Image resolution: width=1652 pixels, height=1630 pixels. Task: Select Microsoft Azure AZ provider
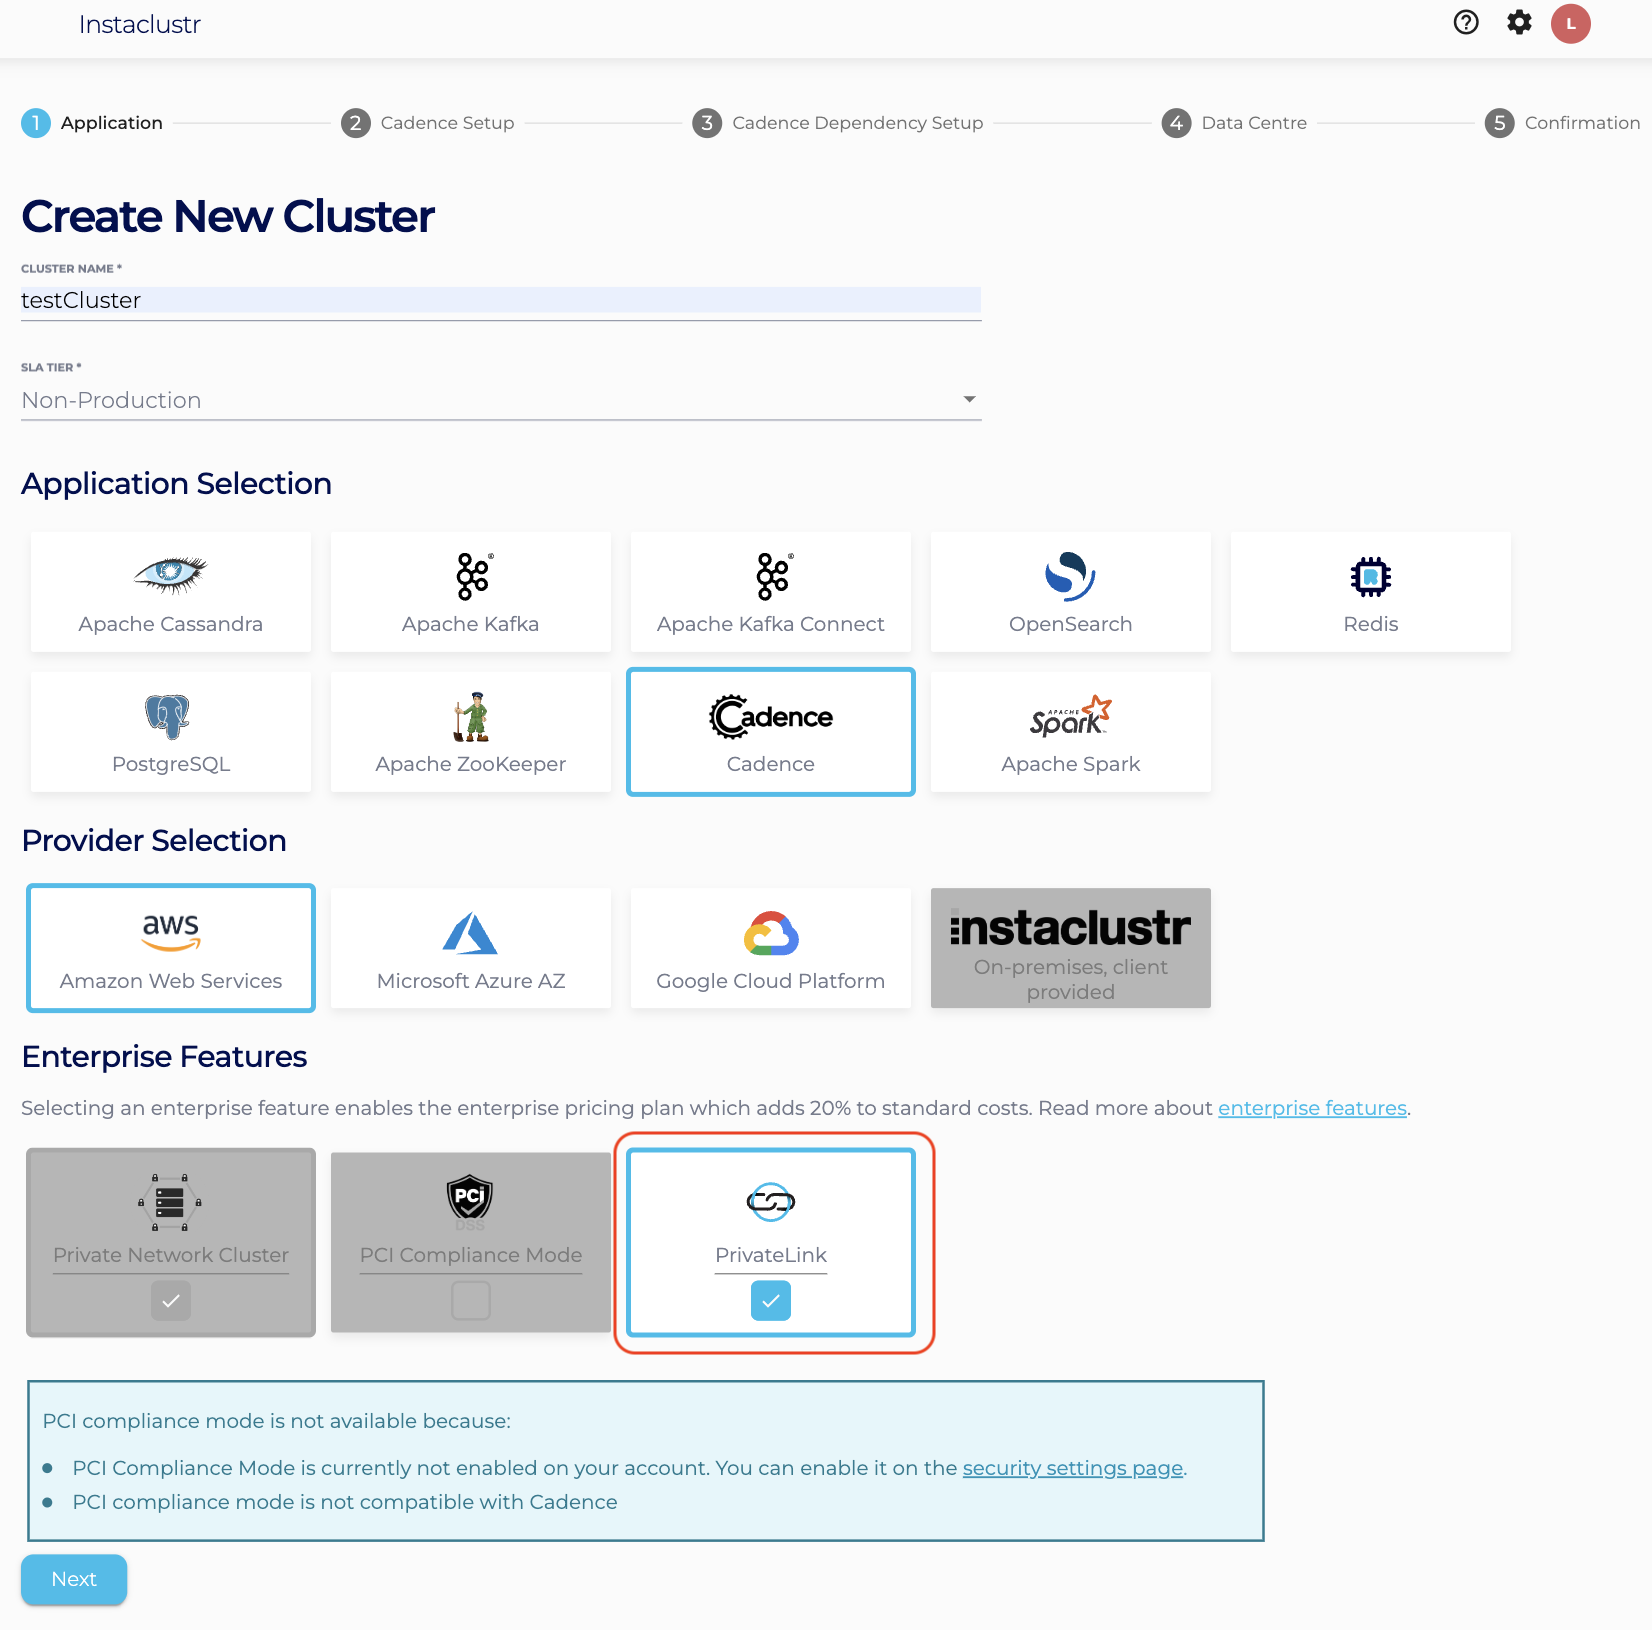470,948
